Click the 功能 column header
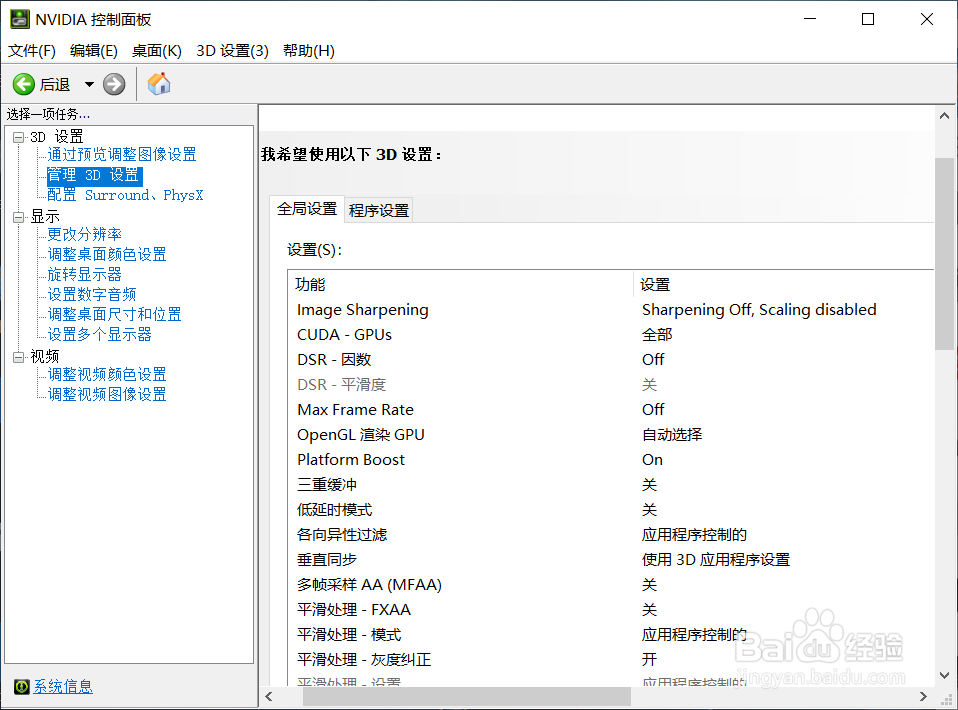958x710 pixels. 461,285
